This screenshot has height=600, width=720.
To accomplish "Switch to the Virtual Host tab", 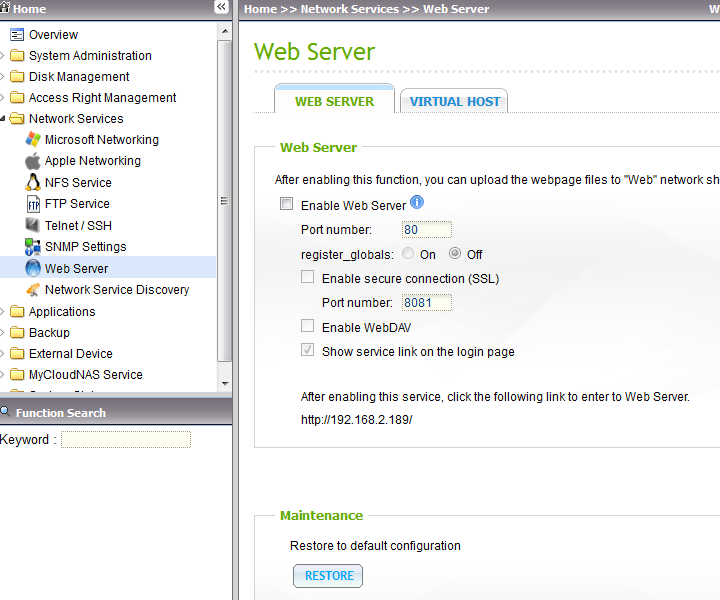I will tap(454, 101).
